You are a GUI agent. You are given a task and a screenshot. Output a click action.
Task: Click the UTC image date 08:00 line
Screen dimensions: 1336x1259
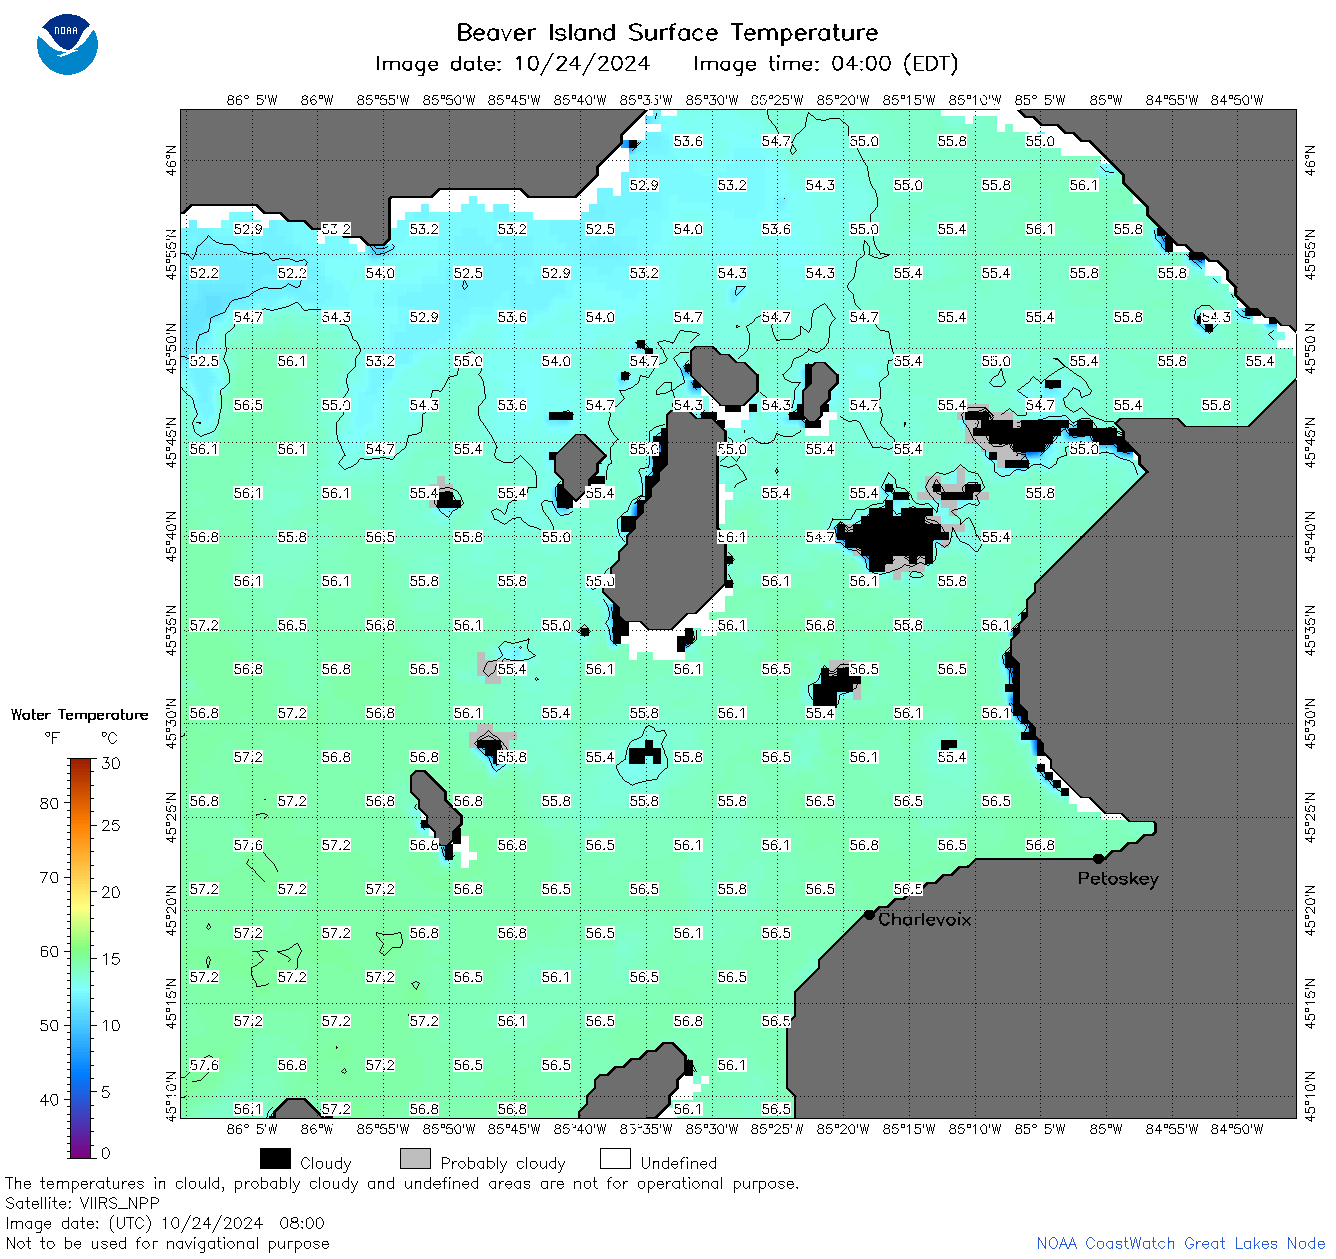point(165,1223)
